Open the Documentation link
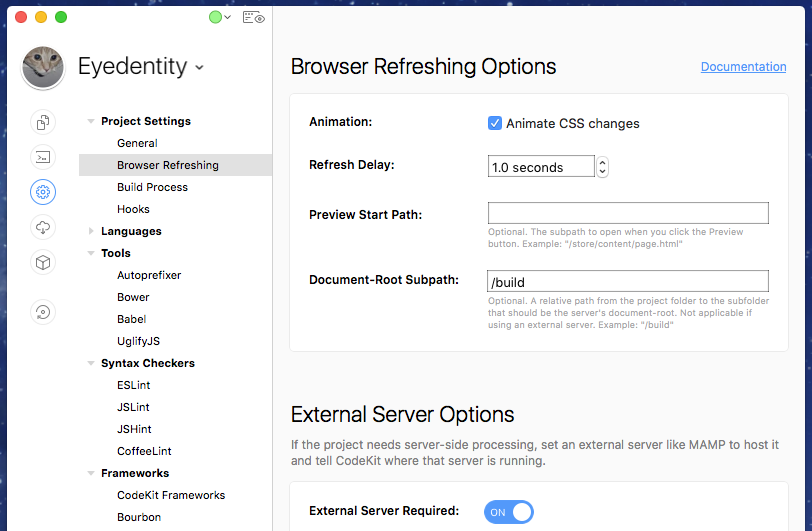Viewport: 812px width, 531px height. (x=743, y=67)
